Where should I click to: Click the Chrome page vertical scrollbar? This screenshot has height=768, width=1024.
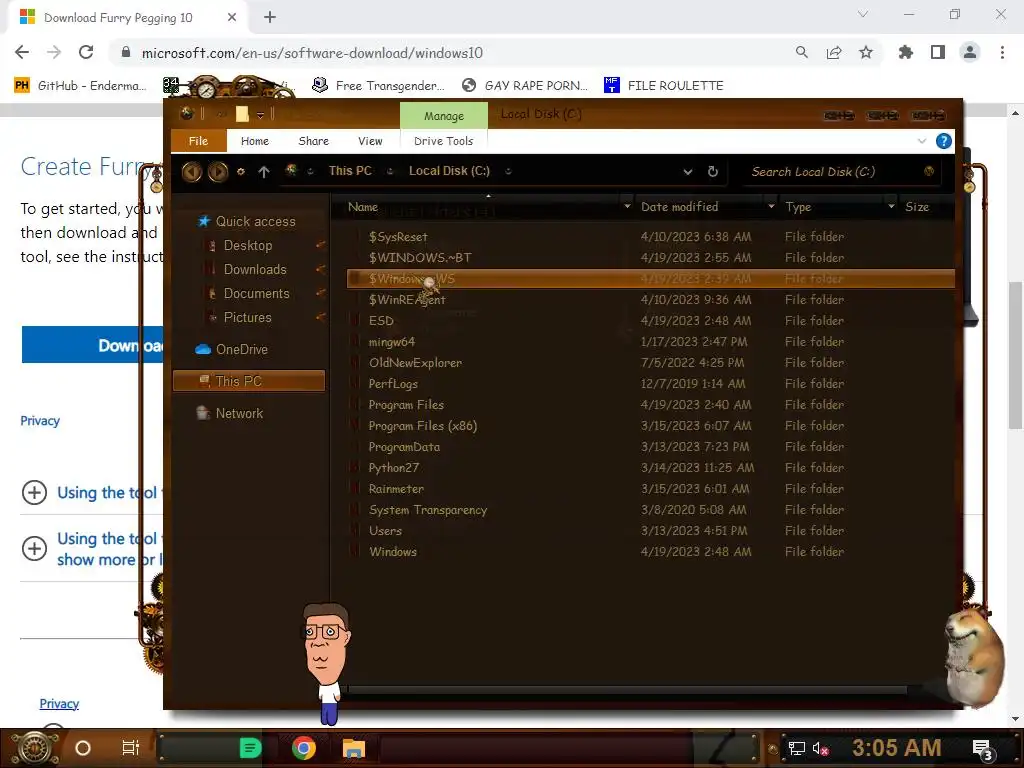[1016, 356]
